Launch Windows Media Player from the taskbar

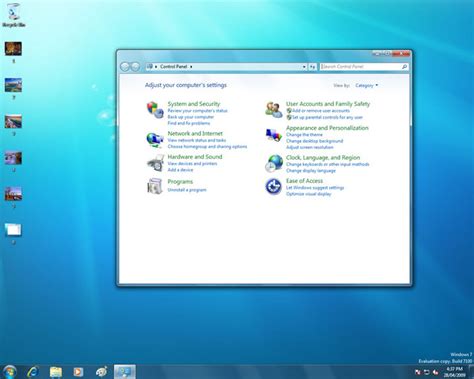point(78,372)
